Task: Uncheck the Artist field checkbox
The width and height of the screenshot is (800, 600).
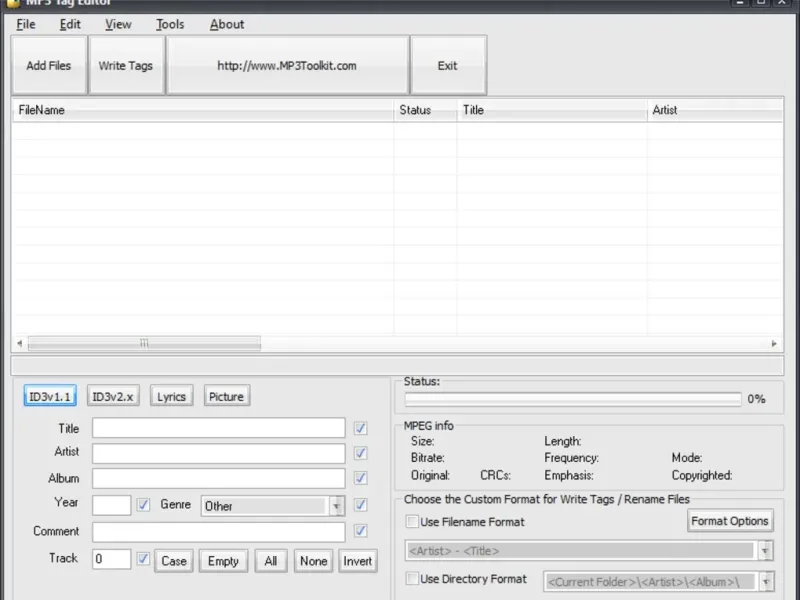Action: pos(360,453)
